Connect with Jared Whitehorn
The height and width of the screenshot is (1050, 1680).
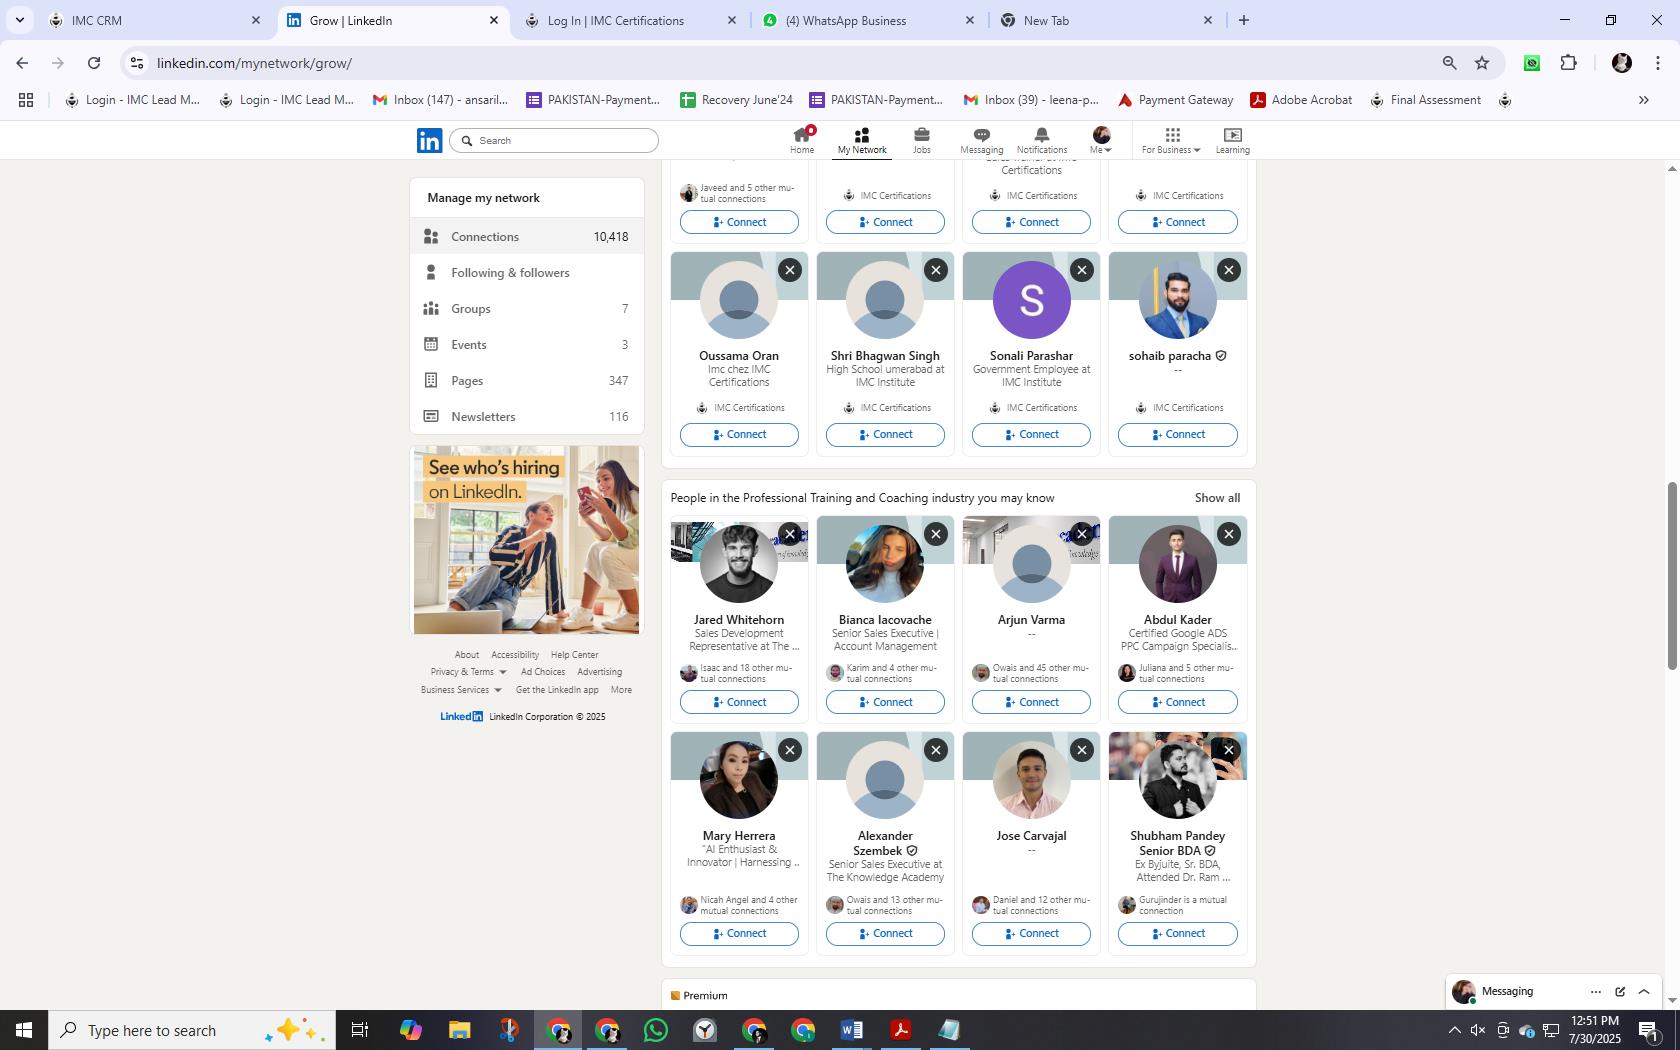point(739,702)
